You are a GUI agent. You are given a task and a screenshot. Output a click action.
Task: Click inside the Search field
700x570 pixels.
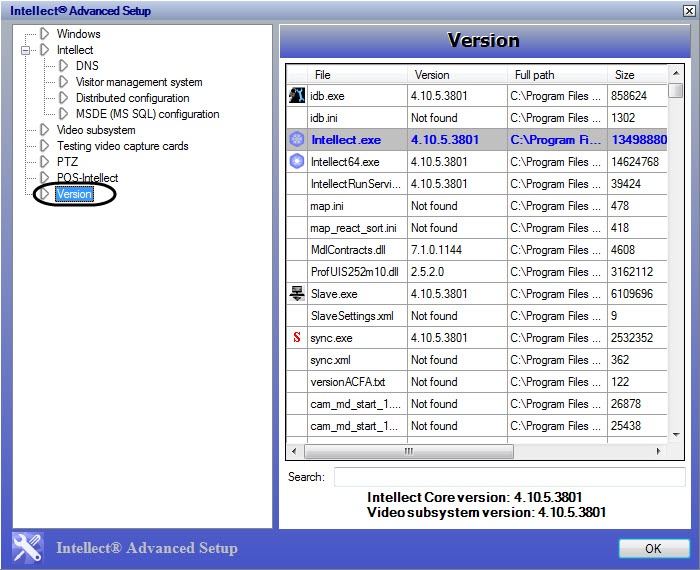(509, 477)
